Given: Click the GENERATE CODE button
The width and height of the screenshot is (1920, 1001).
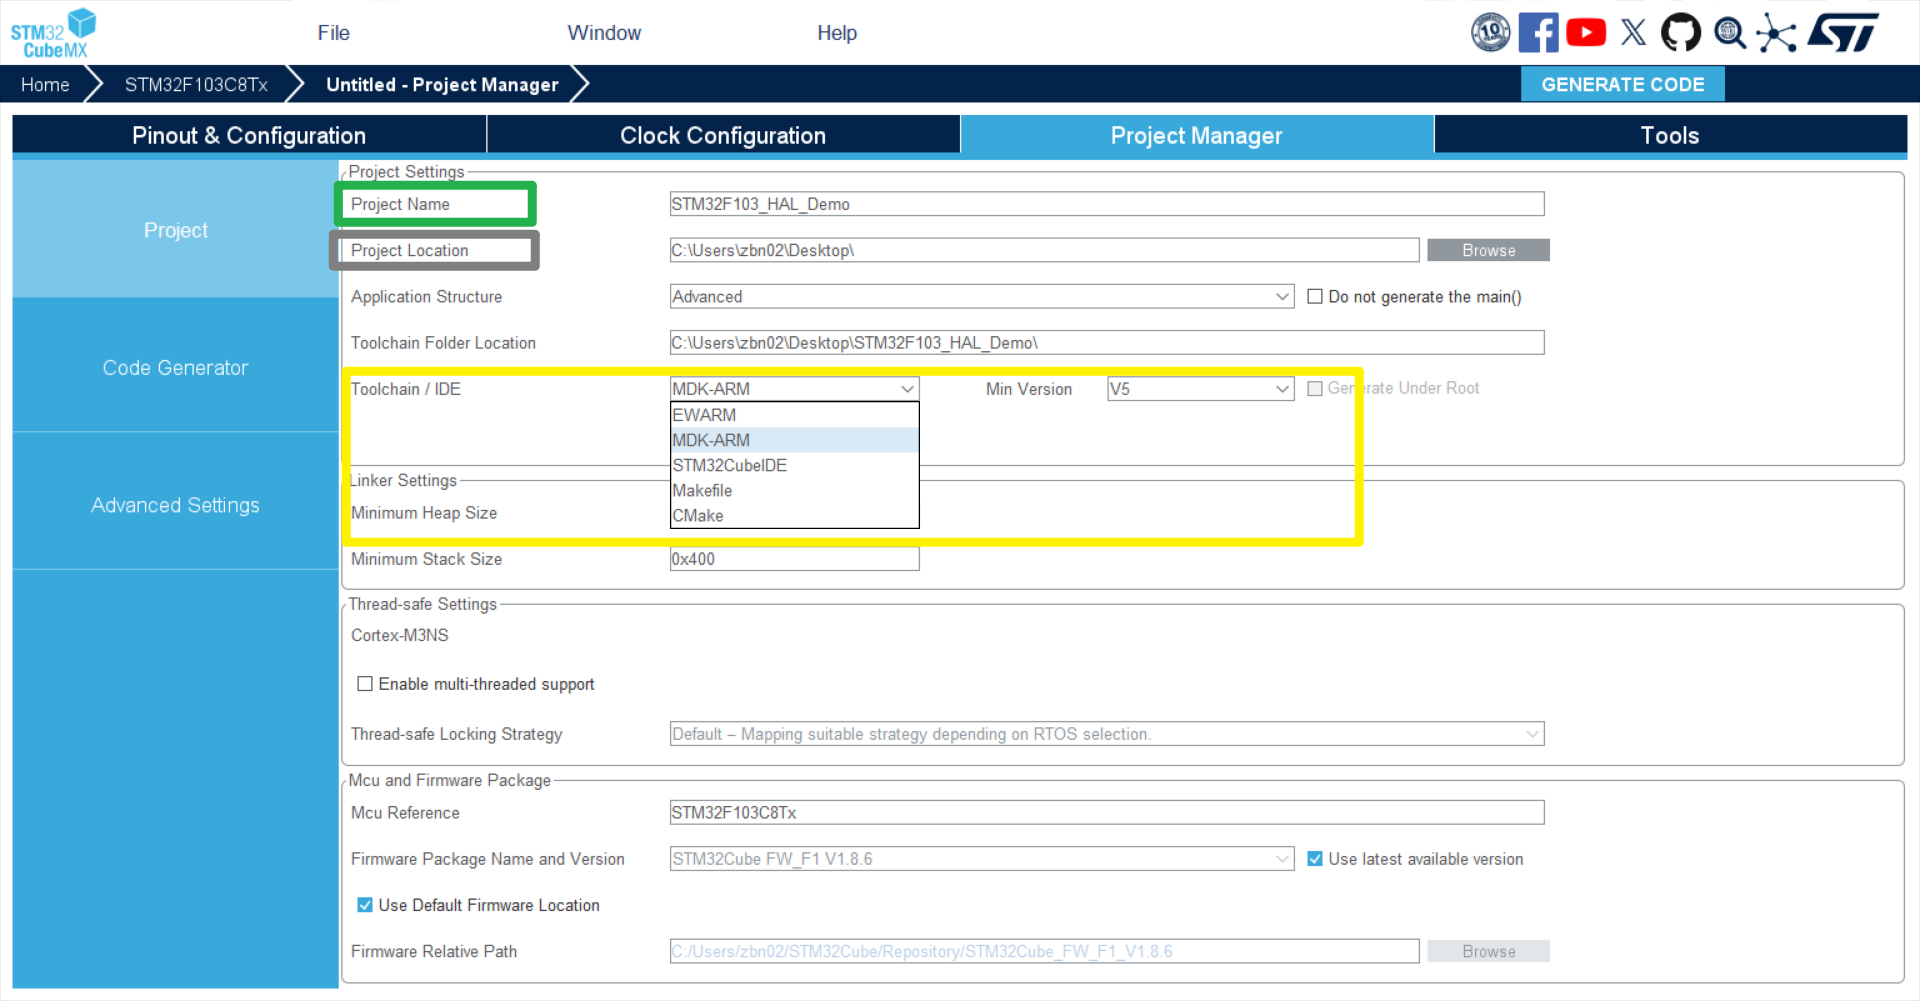Looking at the screenshot, I should (1622, 85).
